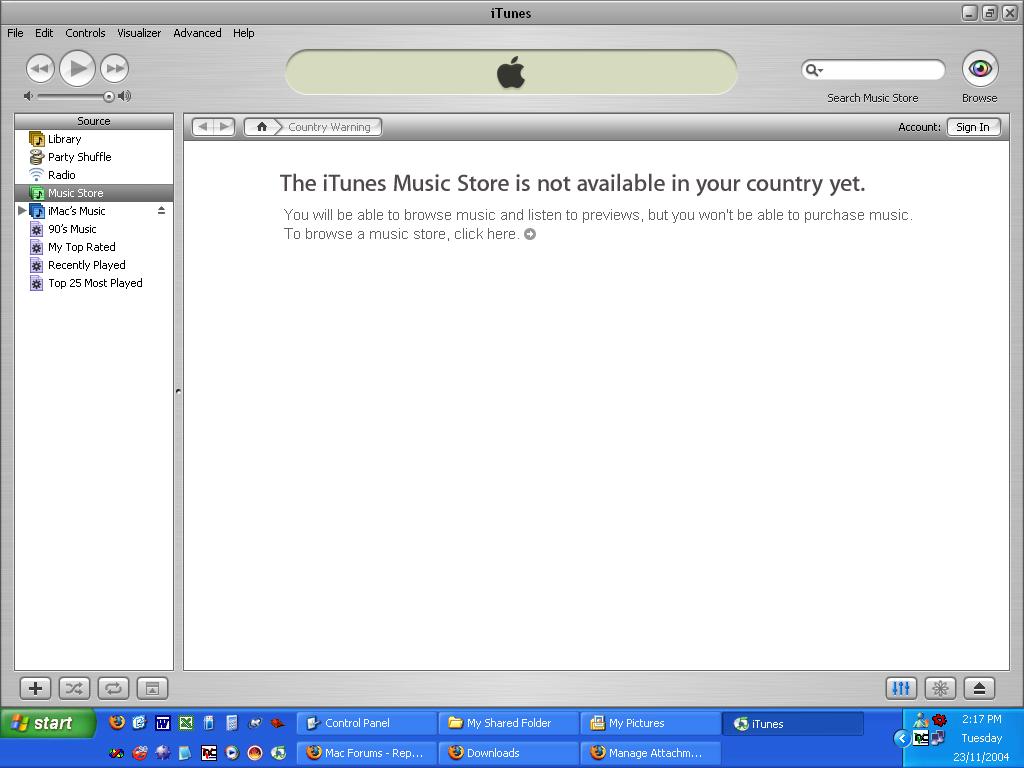Click the loud speaker volume icon

click(x=124, y=96)
